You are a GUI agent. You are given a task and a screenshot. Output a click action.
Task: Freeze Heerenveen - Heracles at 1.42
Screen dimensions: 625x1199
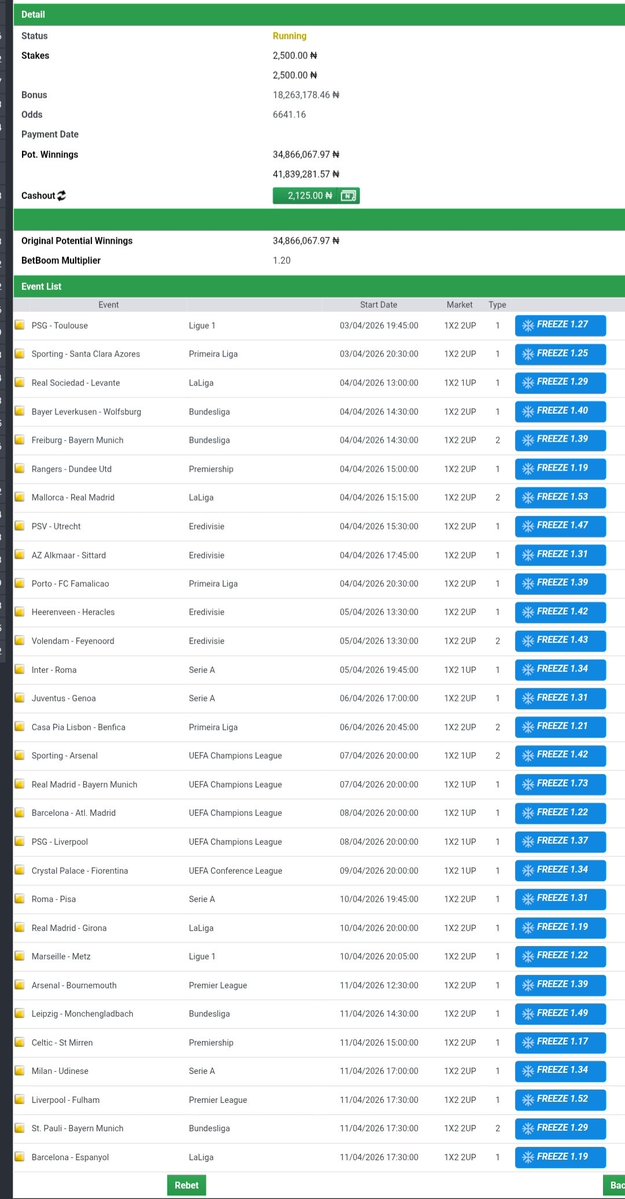560,612
